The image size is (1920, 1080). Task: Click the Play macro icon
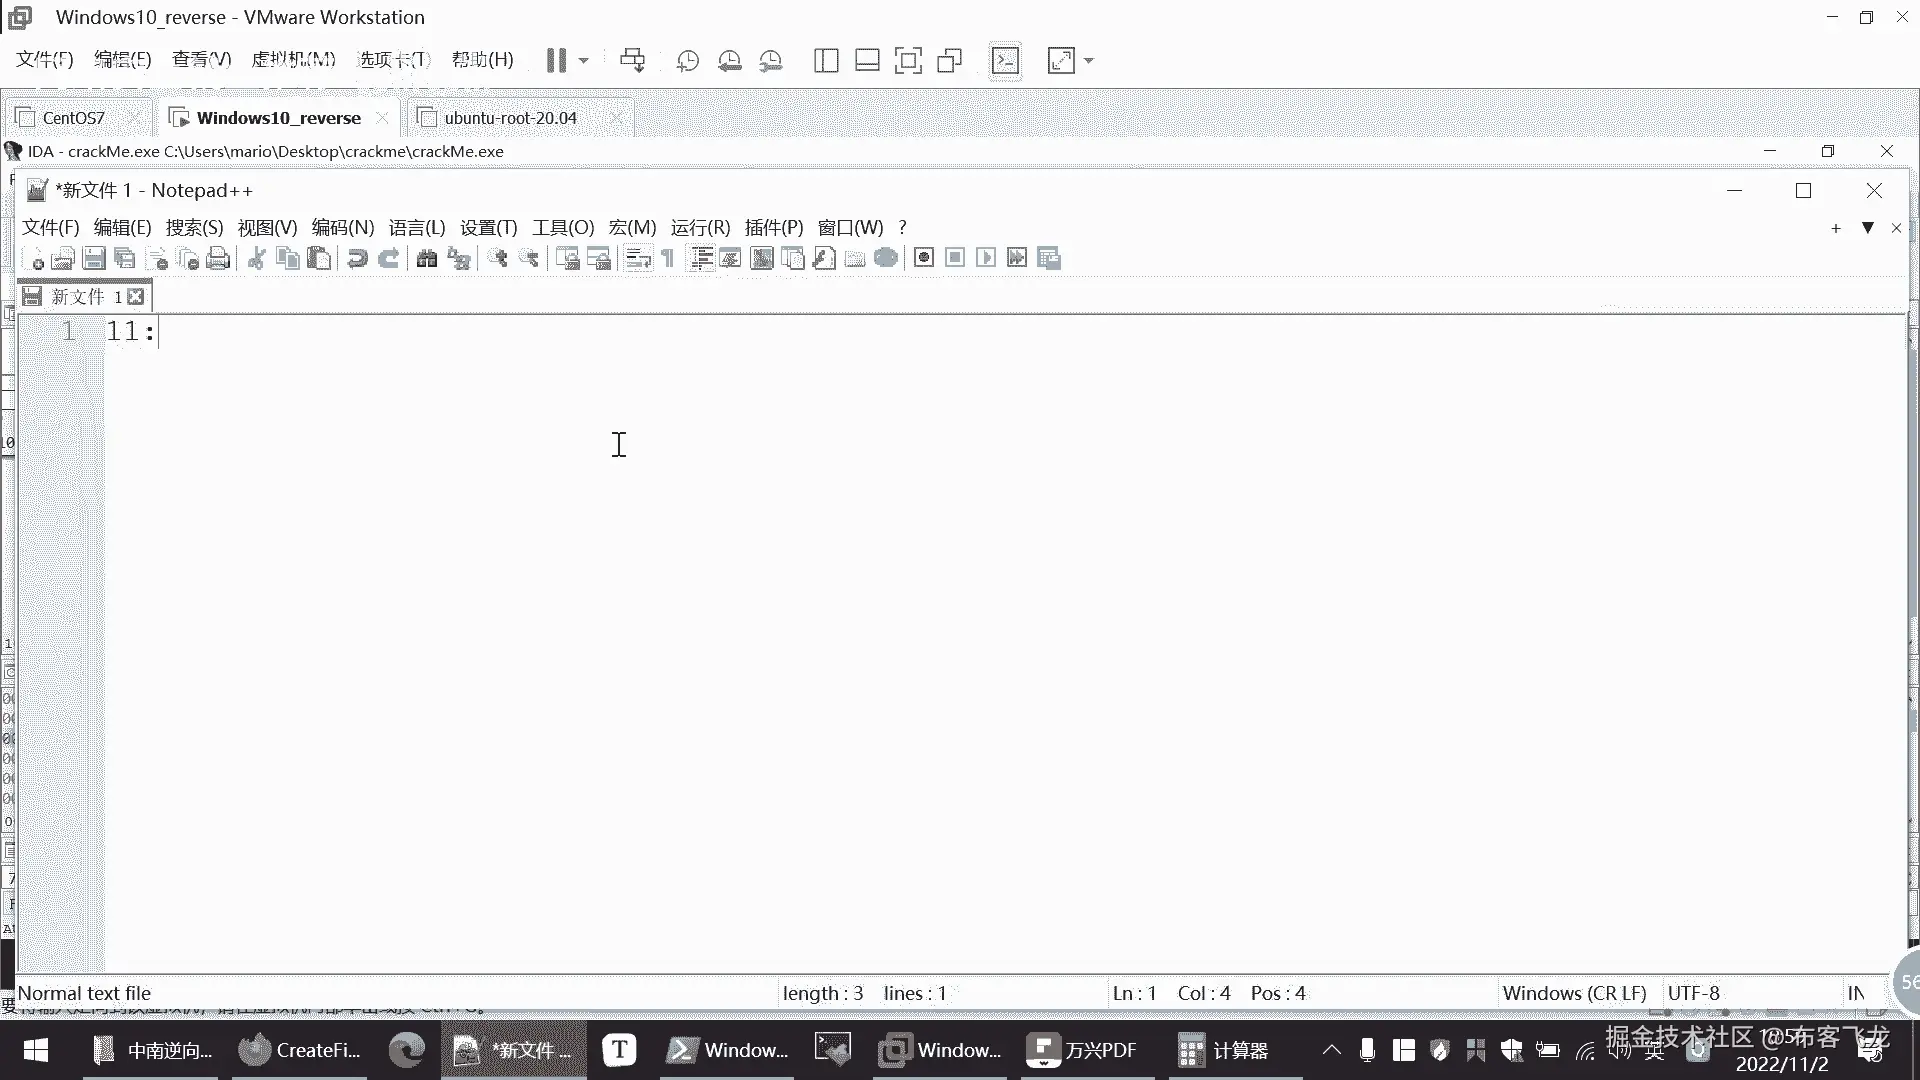[x=986, y=258]
